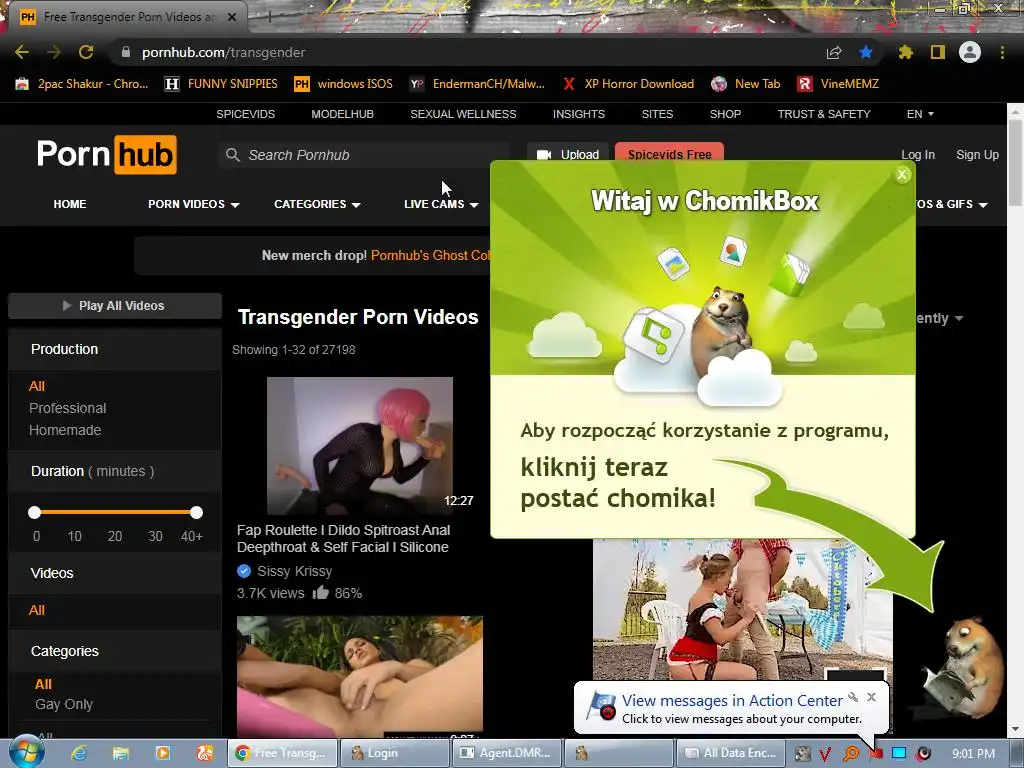Image resolution: width=1024 pixels, height=768 pixels.
Task: Click the verified badge beside Sissy Krissy
Action: (244, 571)
